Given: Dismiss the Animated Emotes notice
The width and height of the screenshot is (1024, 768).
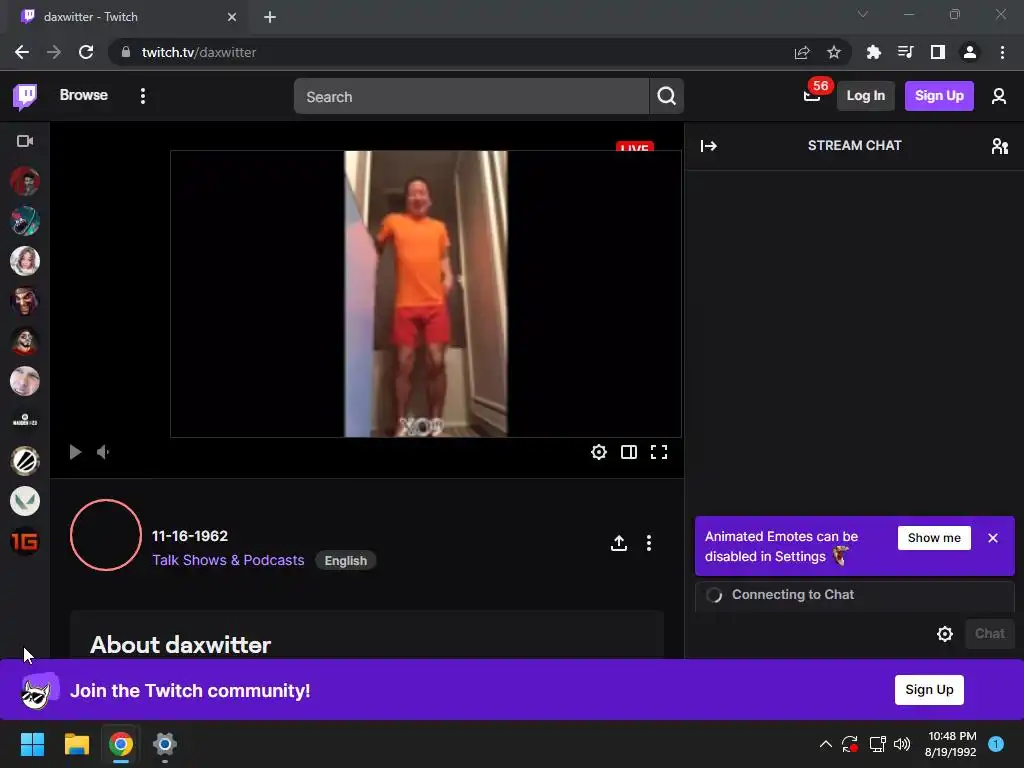Looking at the screenshot, I should 993,538.
